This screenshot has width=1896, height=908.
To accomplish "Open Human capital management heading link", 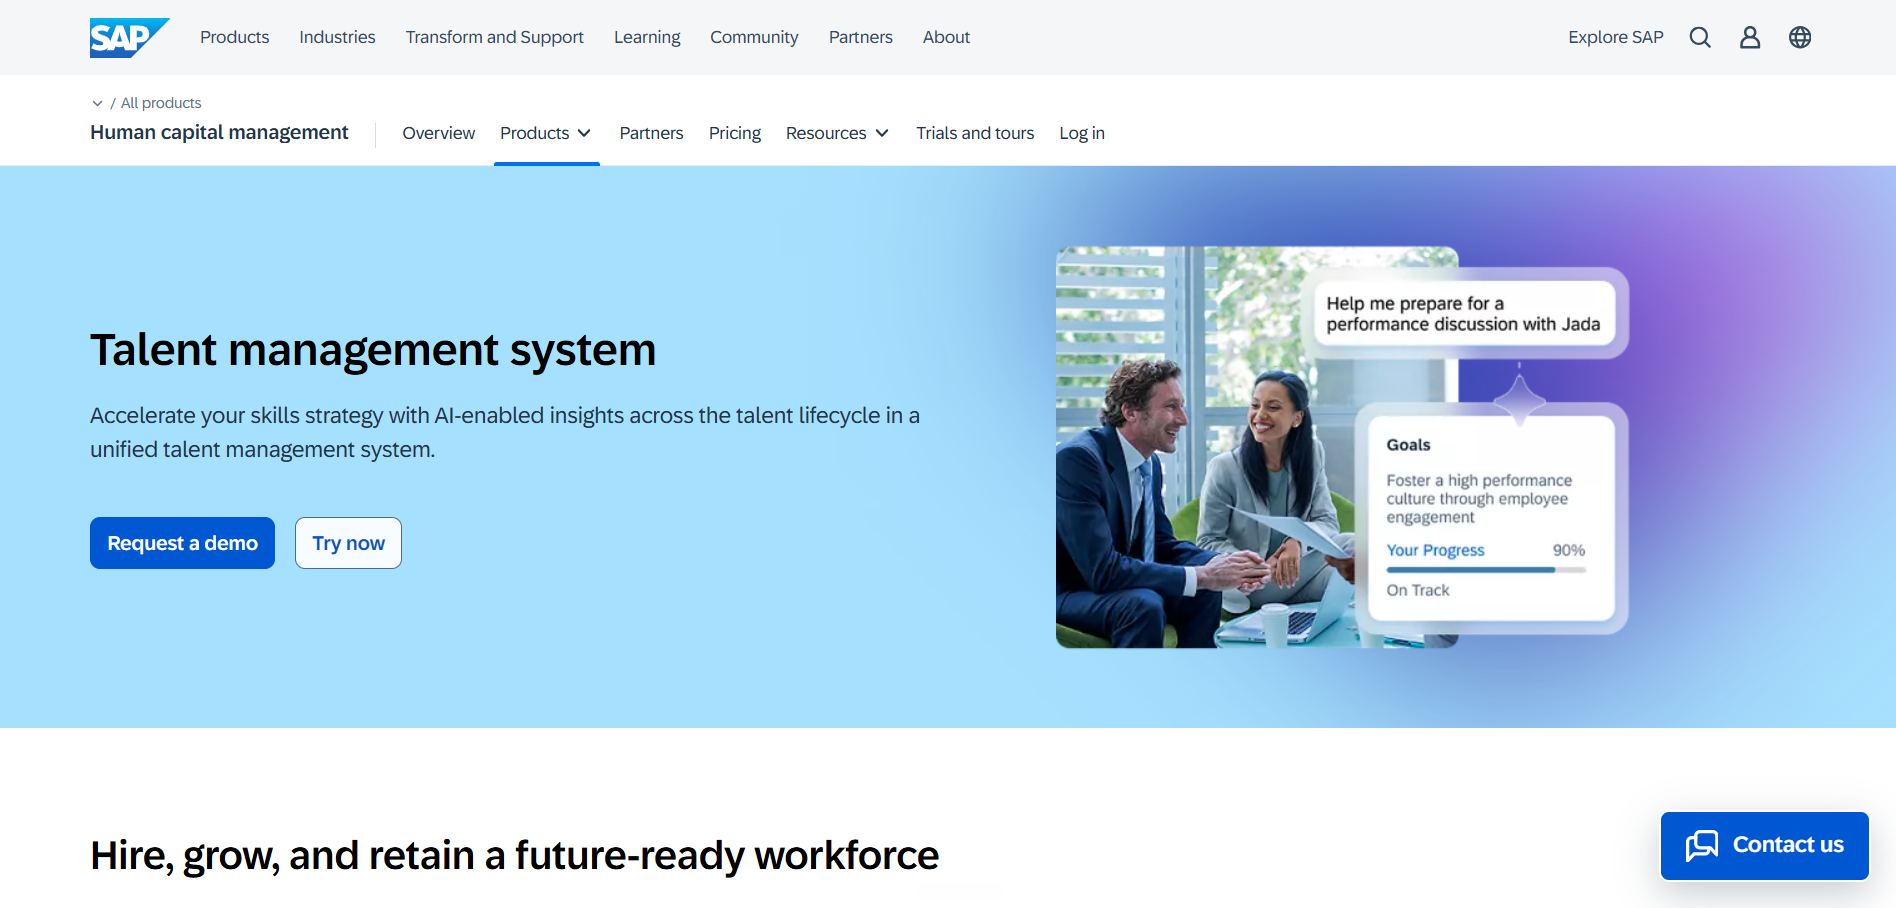I will point(219,133).
